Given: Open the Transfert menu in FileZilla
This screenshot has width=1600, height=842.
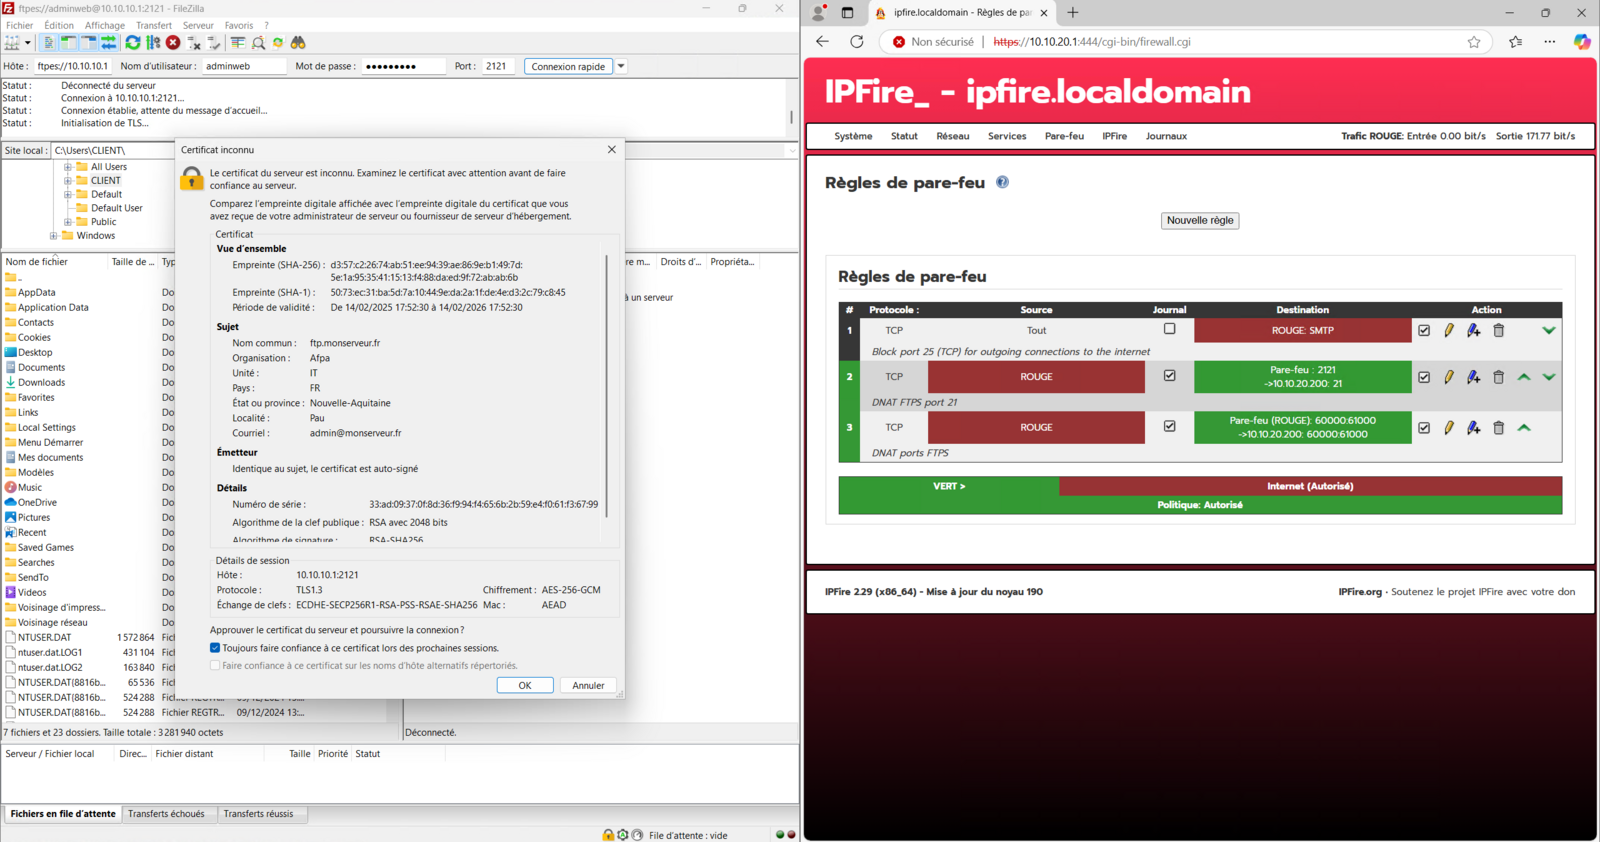Looking at the screenshot, I should 153,25.
